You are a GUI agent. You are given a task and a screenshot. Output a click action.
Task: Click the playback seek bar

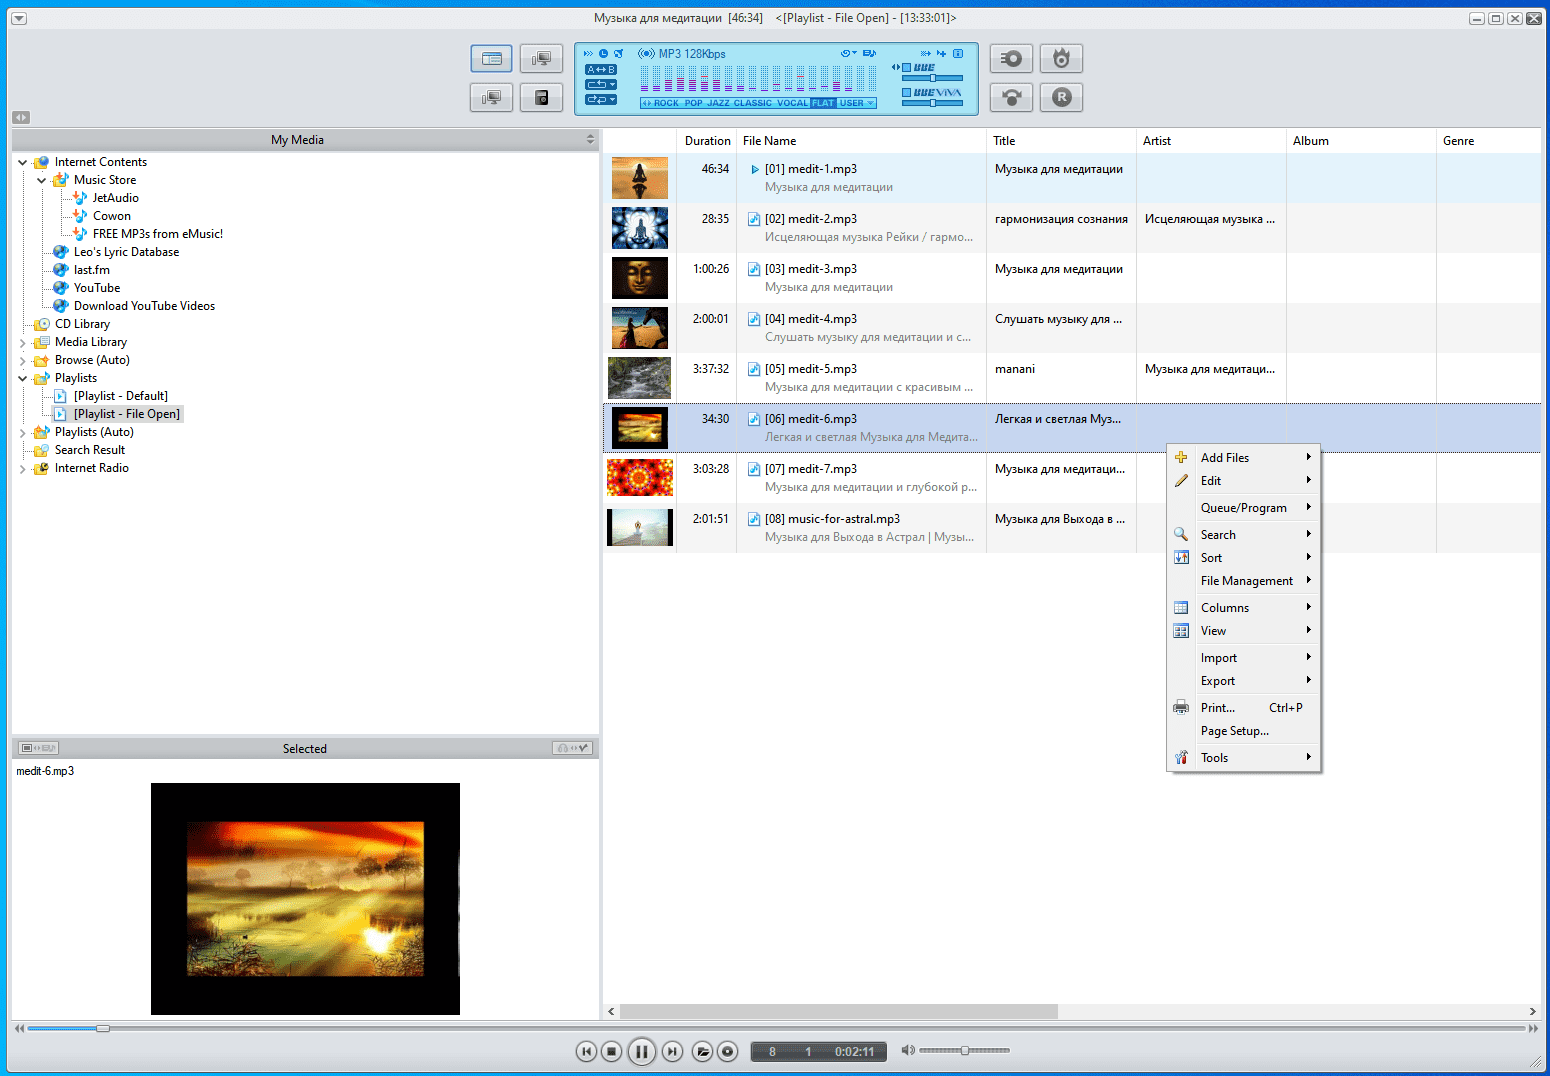click(x=776, y=1028)
